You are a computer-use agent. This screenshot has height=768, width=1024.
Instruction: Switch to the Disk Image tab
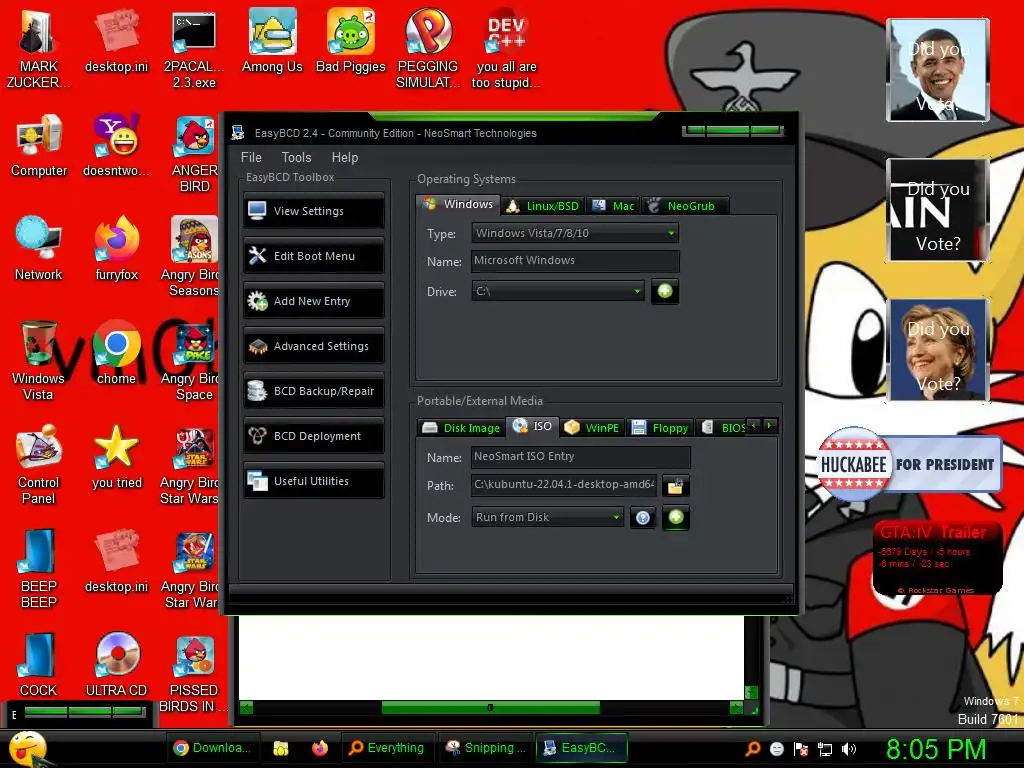[461, 428]
